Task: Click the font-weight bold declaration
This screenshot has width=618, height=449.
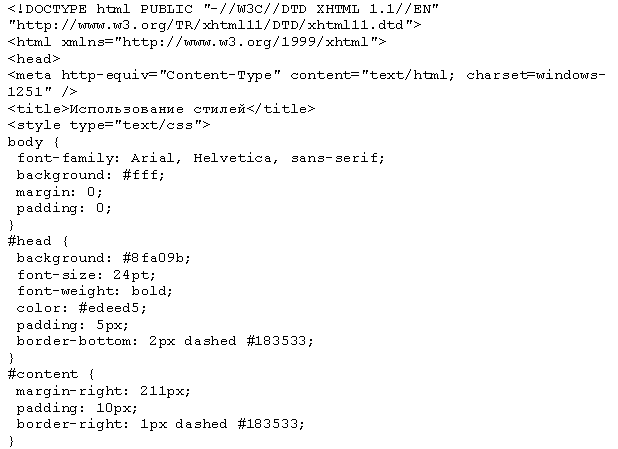Action: [x=95, y=291]
